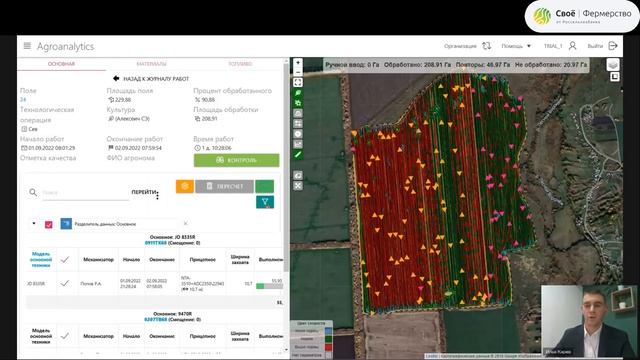Zoom out on the map
The height and width of the screenshot is (360, 640).
click(298, 72)
